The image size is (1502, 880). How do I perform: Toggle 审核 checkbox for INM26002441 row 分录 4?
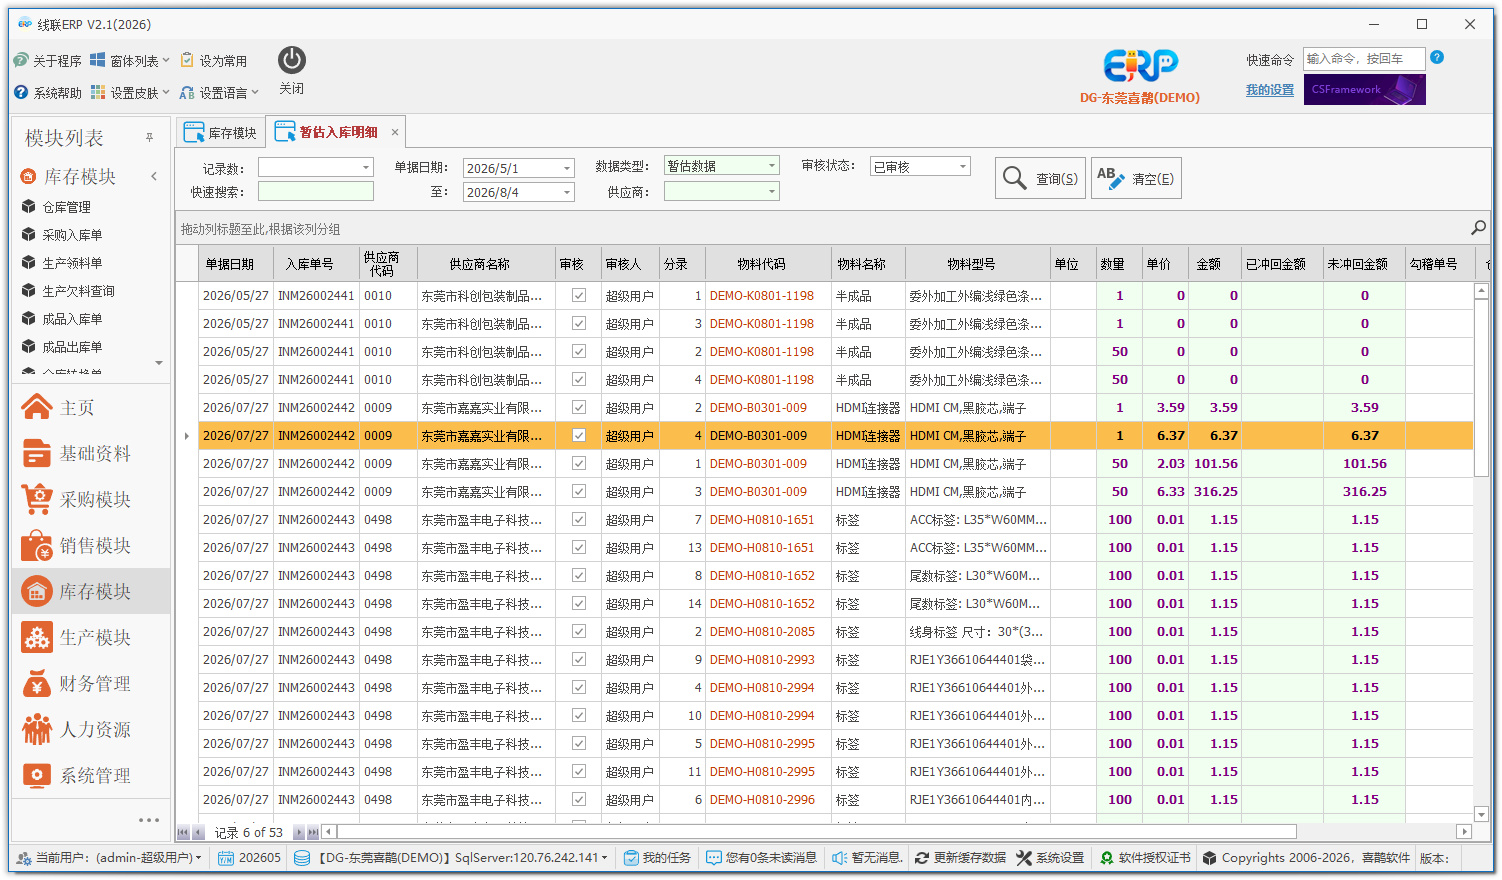coord(578,379)
